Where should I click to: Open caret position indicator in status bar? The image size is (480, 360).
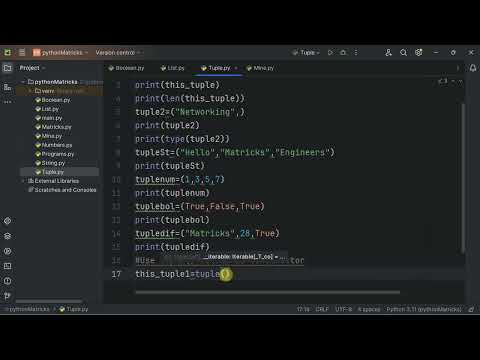[x=303, y=309]
